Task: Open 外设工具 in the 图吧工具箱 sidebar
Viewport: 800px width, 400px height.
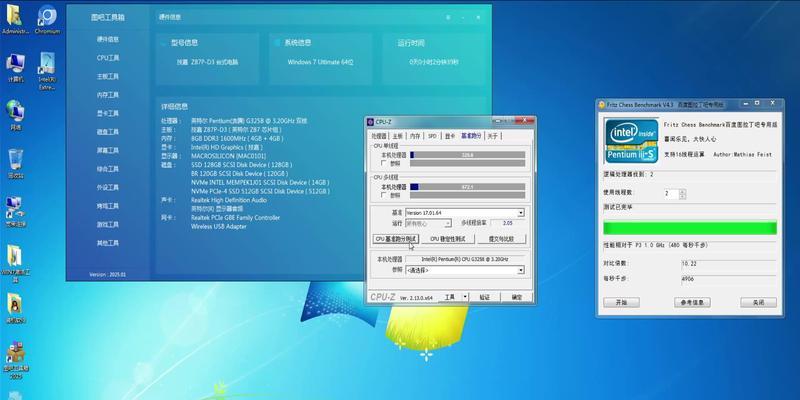Action: (108, 187)
